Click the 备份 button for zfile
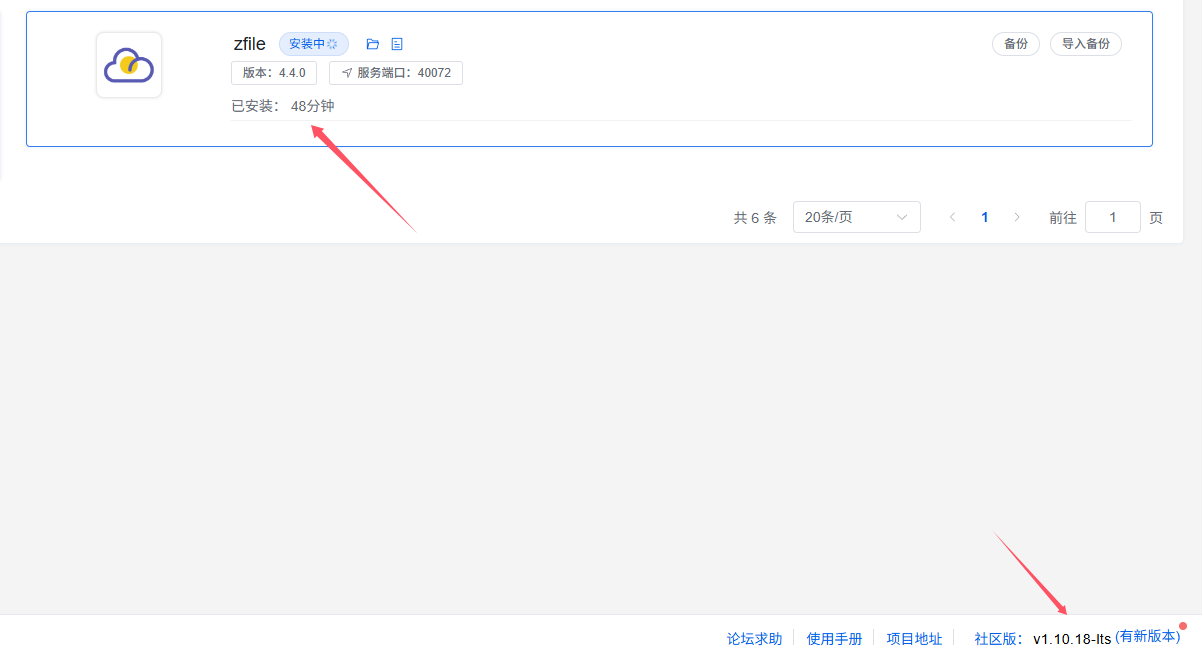This screenshot has width=1202, height=657. point(1015,44)
